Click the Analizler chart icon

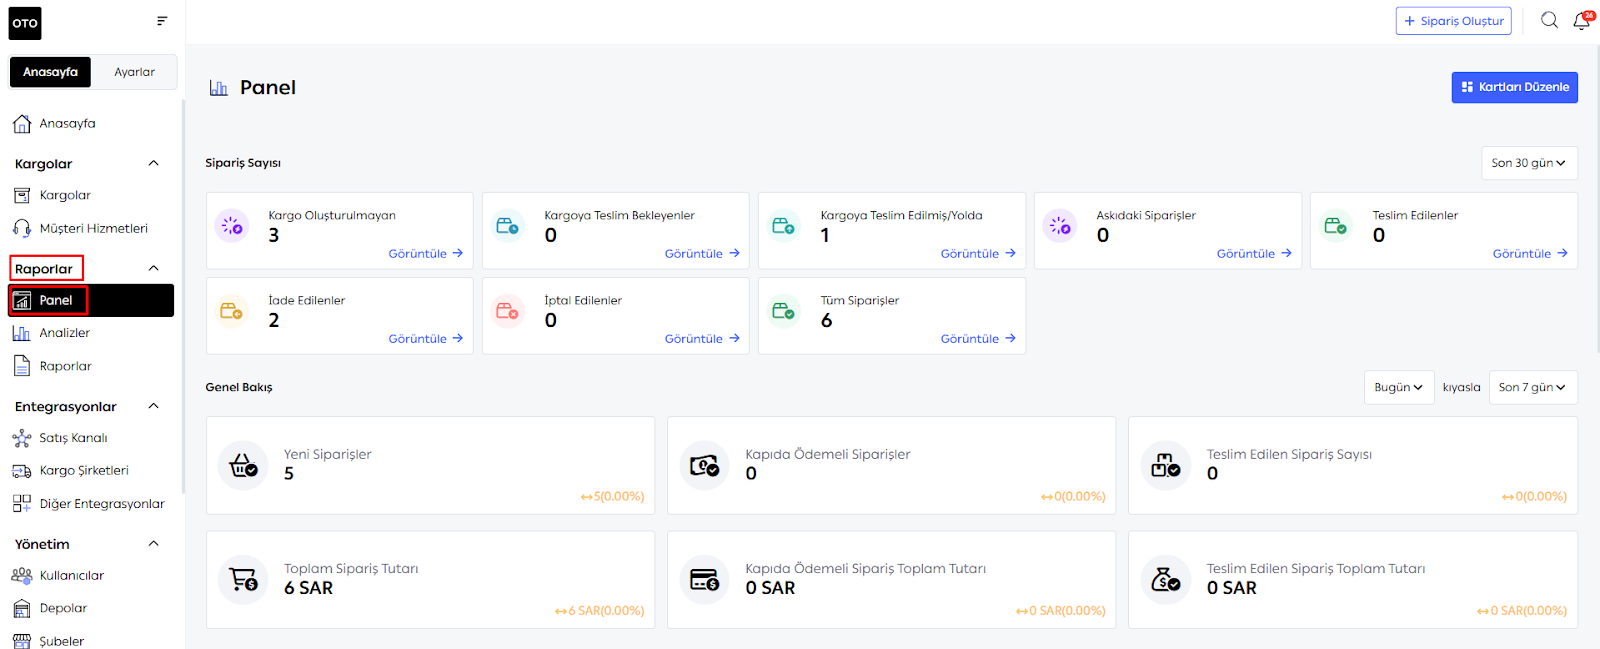(x=22, y=333)
